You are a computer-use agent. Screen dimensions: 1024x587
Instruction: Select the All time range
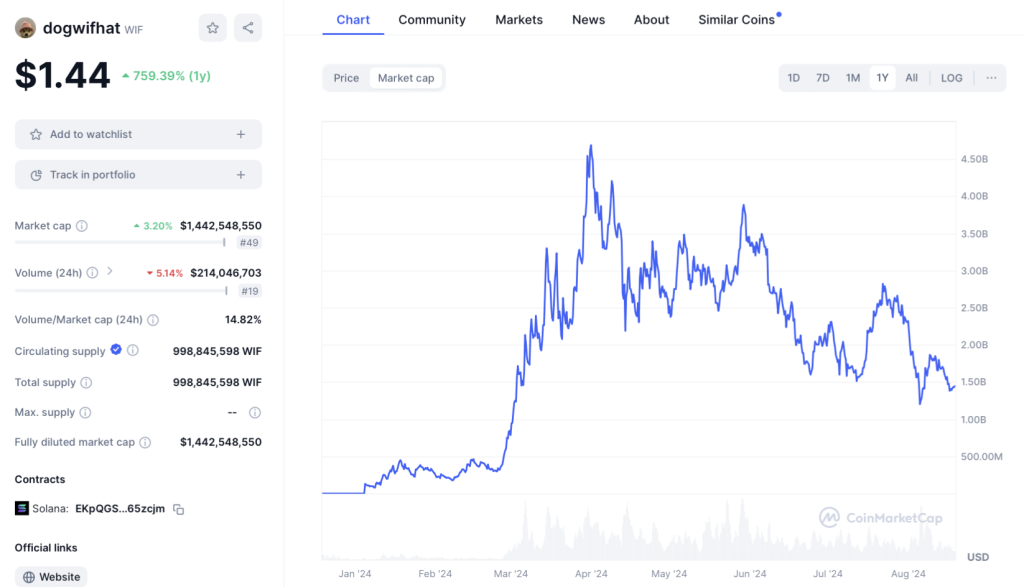click(x=912, y=78)
